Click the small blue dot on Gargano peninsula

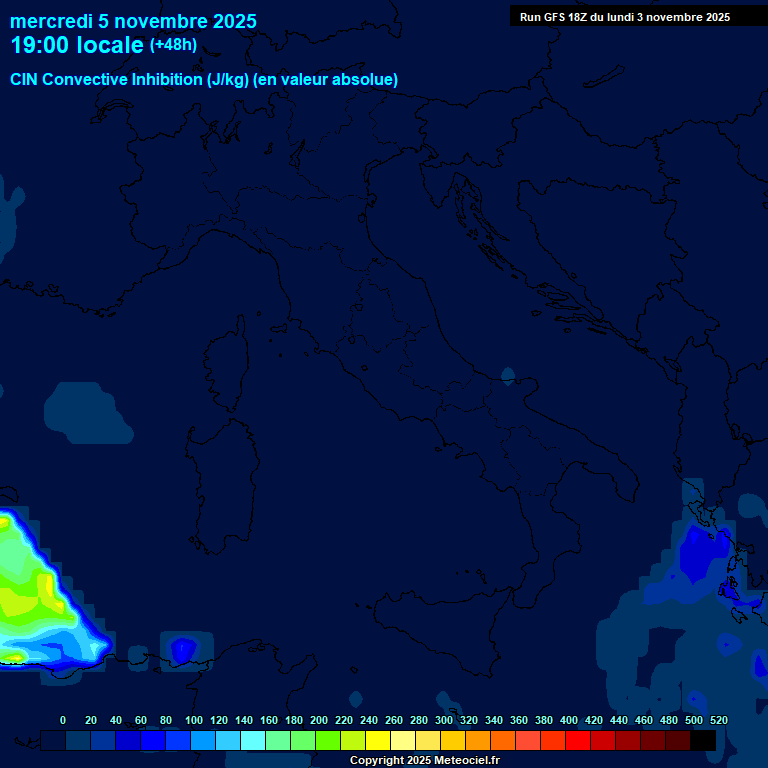pyautogui.click(x=508, y=376)
